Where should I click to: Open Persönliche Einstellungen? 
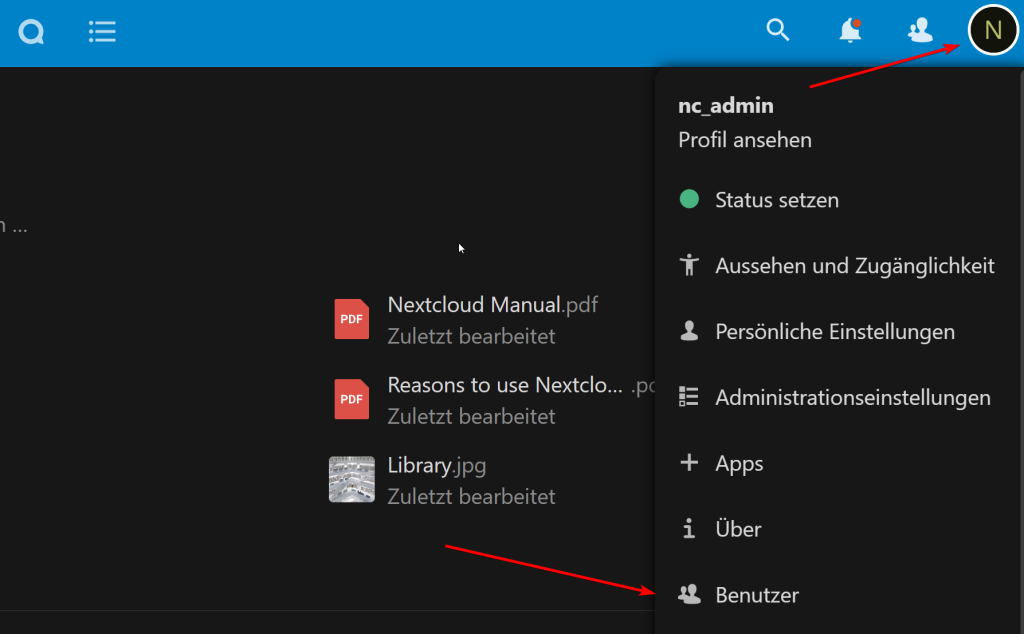(x=835, y=332)
